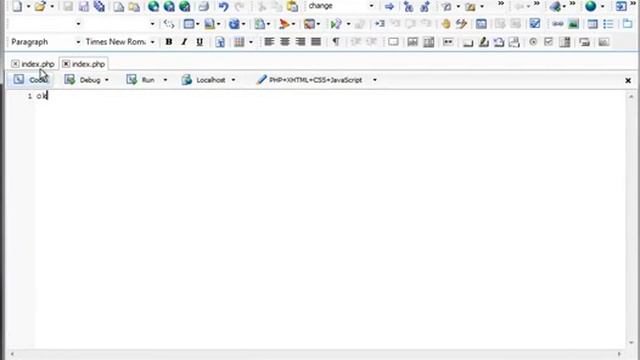Click the Save All stacked disks icon

(x=99, y=6)
